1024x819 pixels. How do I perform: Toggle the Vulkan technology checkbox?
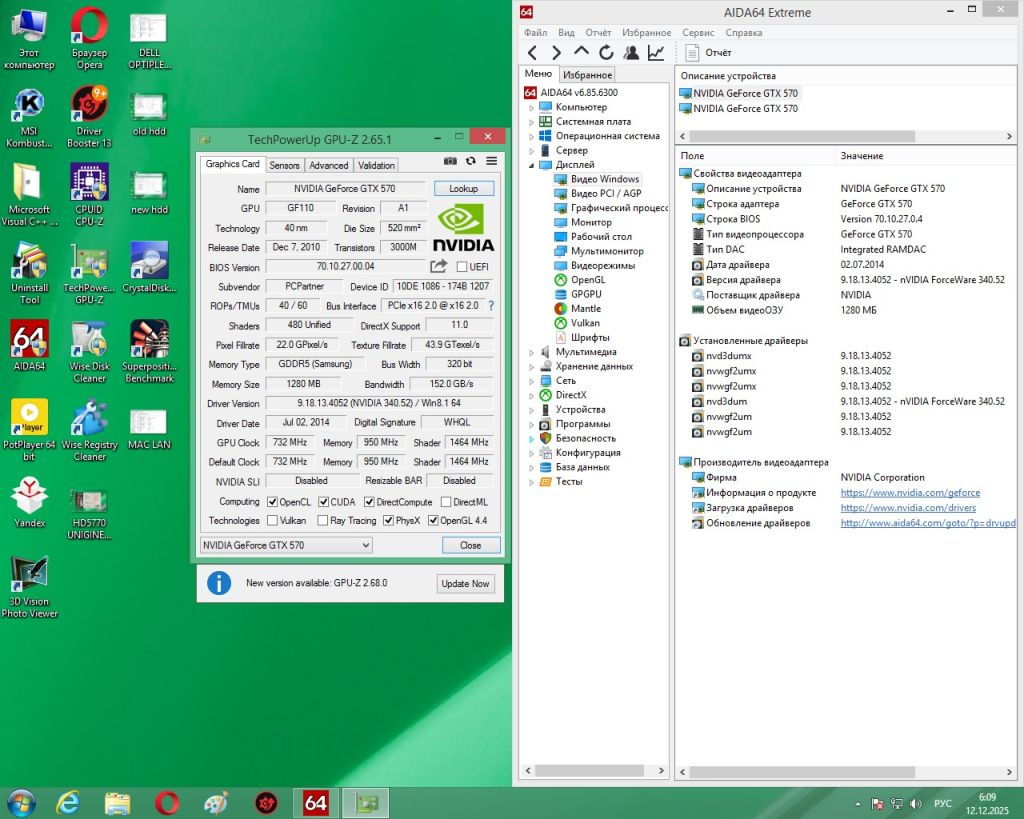tap(273, 521)
